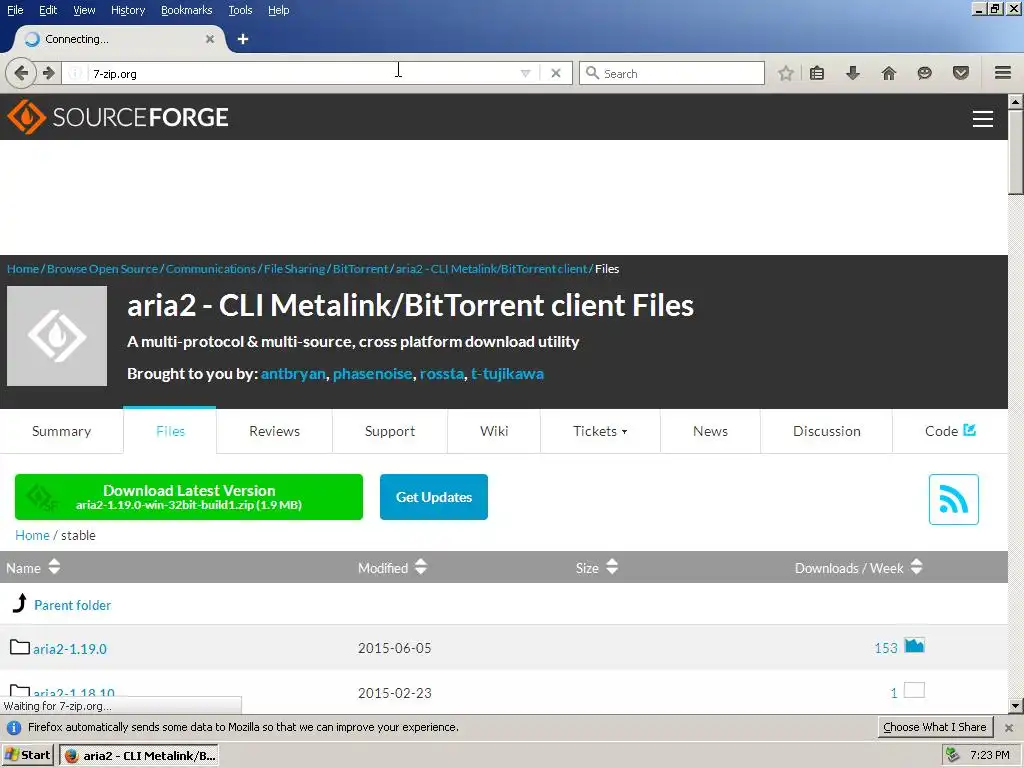Open the Bookmarks menu
This screenshot has width=1024, height=768.
point(187,10)
